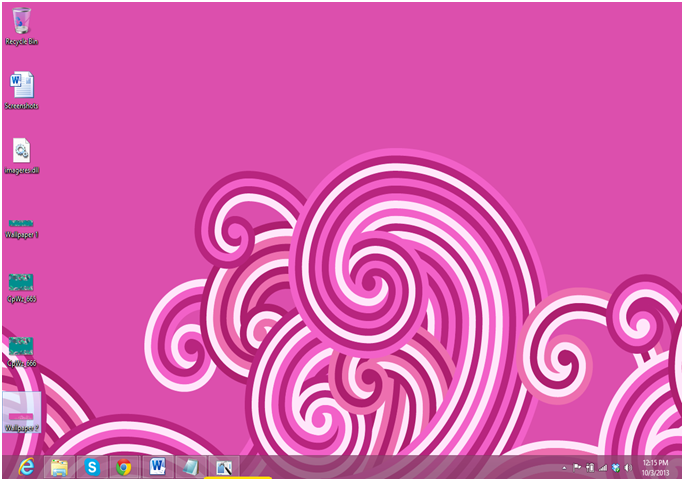The image size is (685, 480).
Task: Select the highlighted Wallpaper 2 desktop file
Action: (21, 410)
